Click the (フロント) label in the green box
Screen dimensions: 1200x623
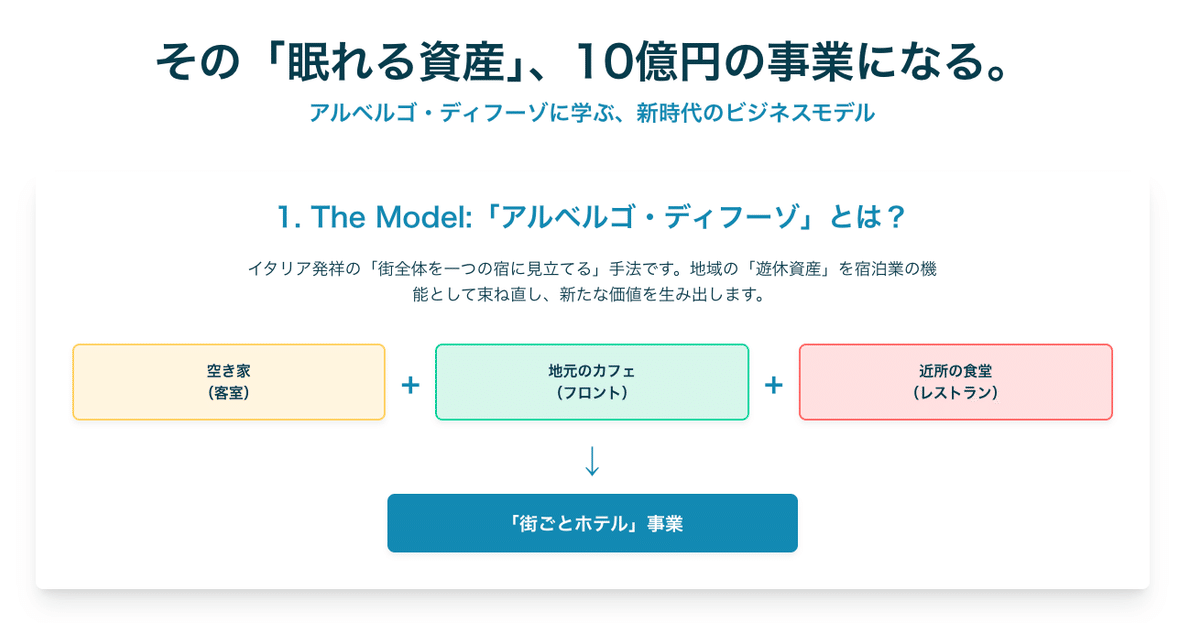click(x=592, y=393)
